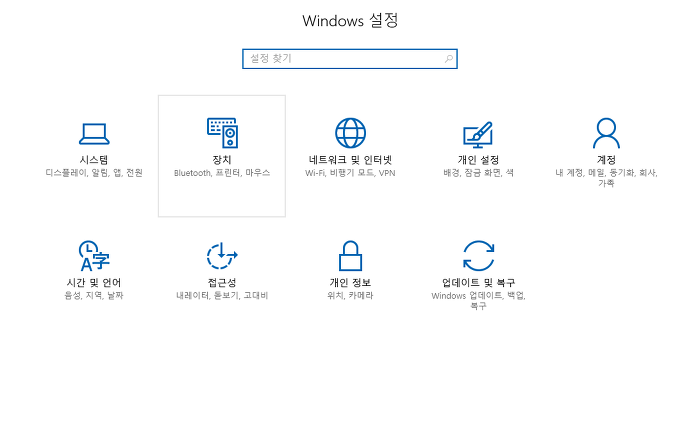Viewport: 700px width, 442px height.
Task: Click the 디스플레이, 알림, 앱, 전원 description
Action: [94, 172]
